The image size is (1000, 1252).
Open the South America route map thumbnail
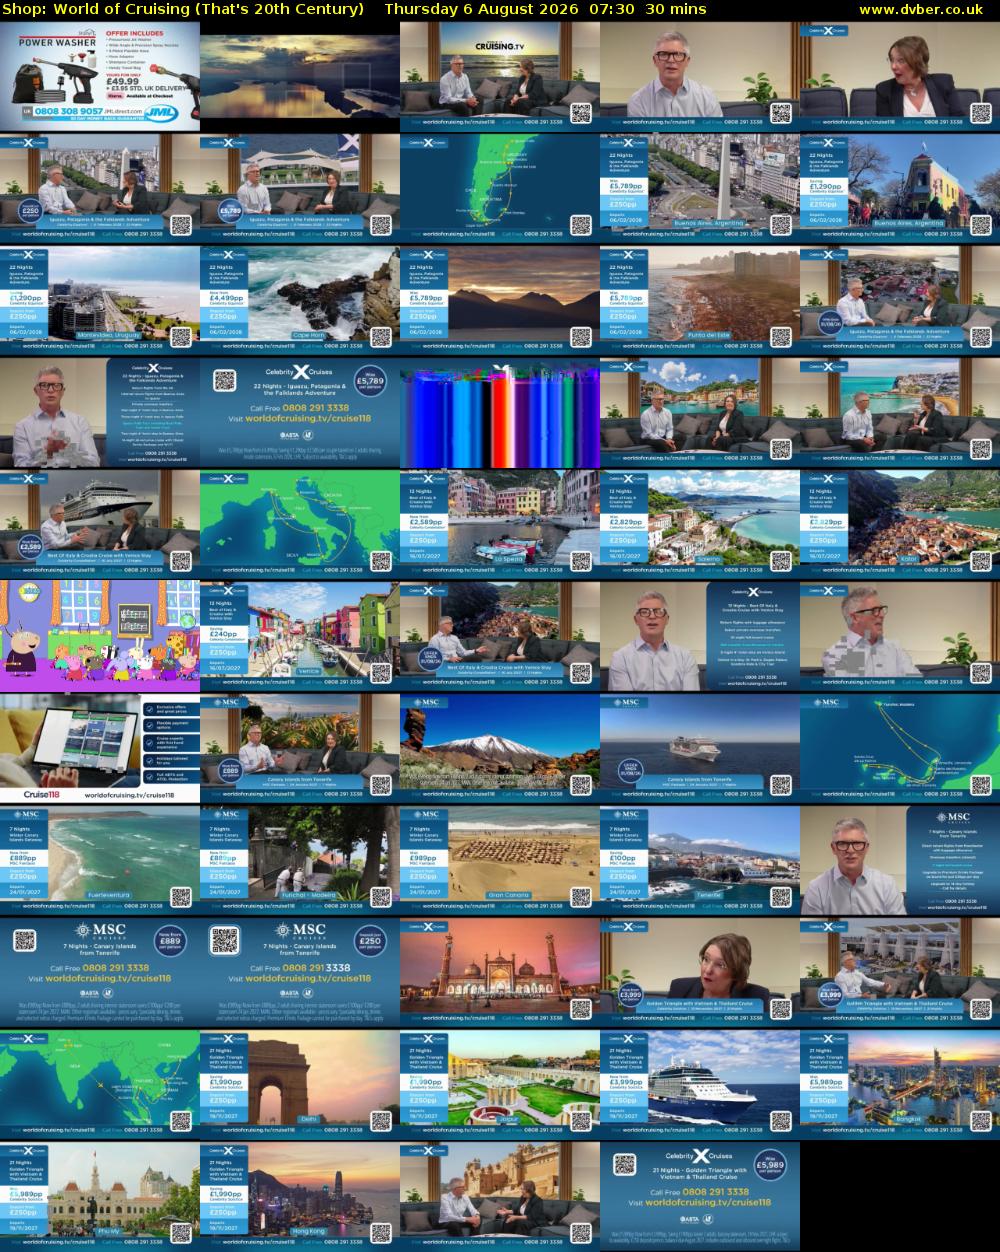click(x=500, y=189)
